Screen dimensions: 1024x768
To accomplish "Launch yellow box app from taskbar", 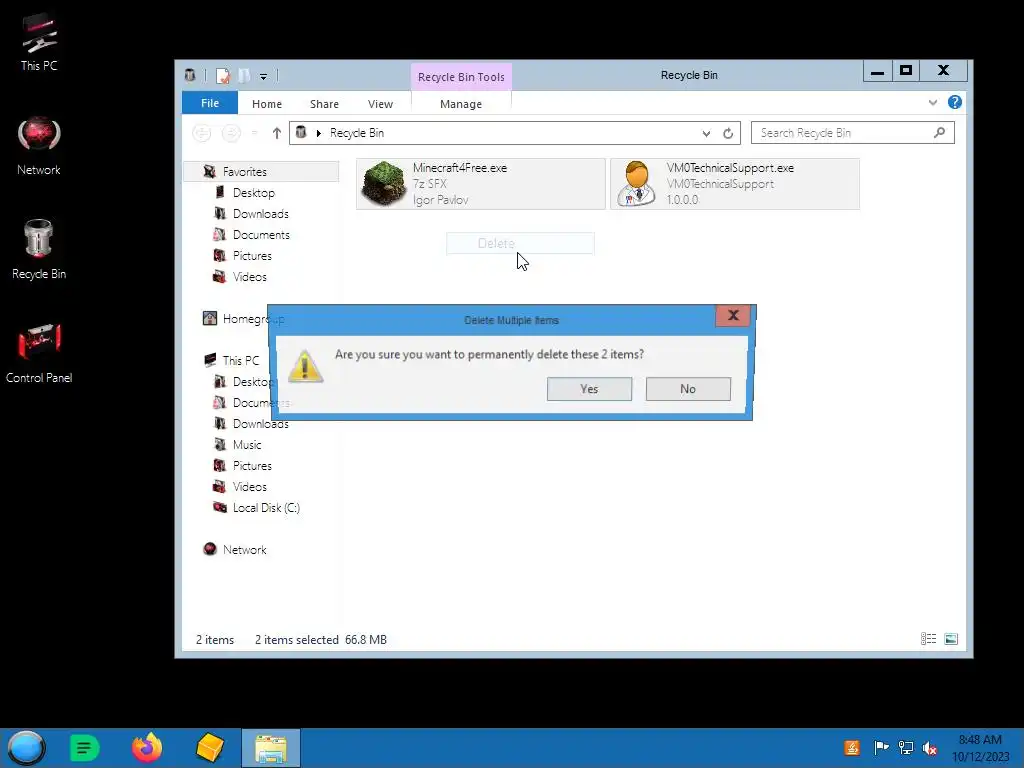I will tap(210, 748).
